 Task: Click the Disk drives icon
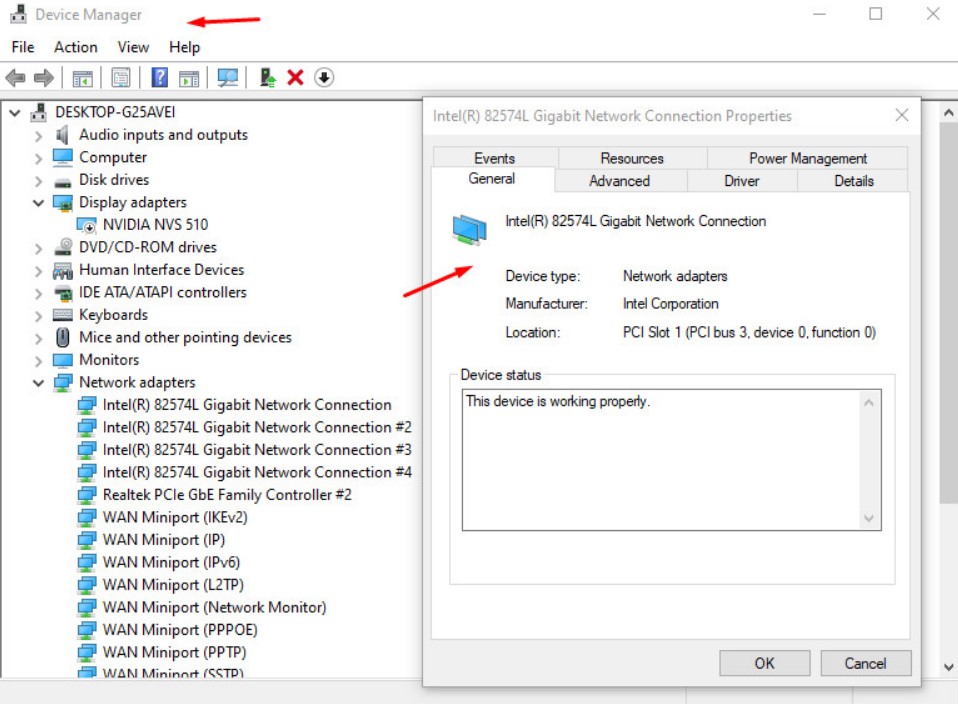(x=62, y=182)
